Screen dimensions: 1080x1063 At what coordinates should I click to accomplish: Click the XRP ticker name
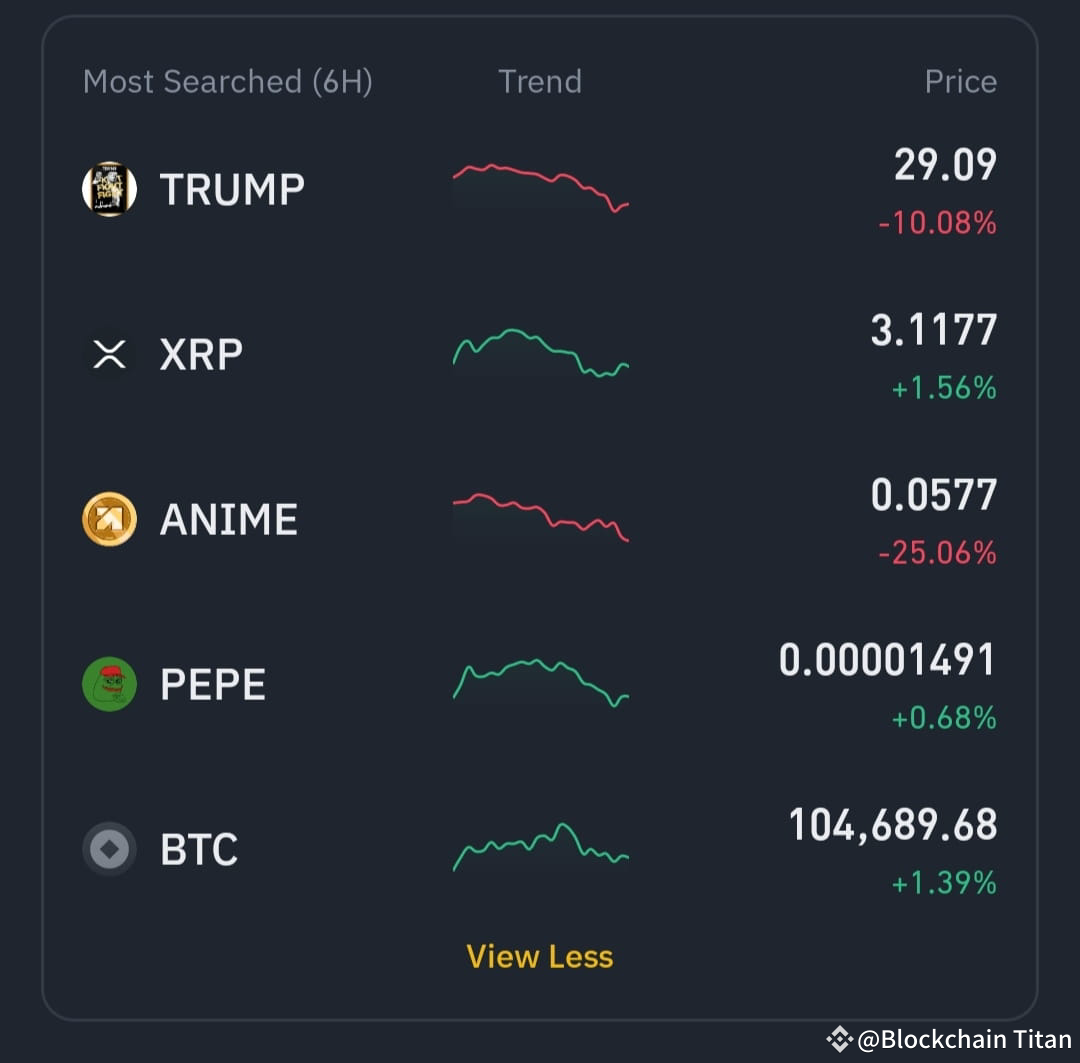pos(200,353)
